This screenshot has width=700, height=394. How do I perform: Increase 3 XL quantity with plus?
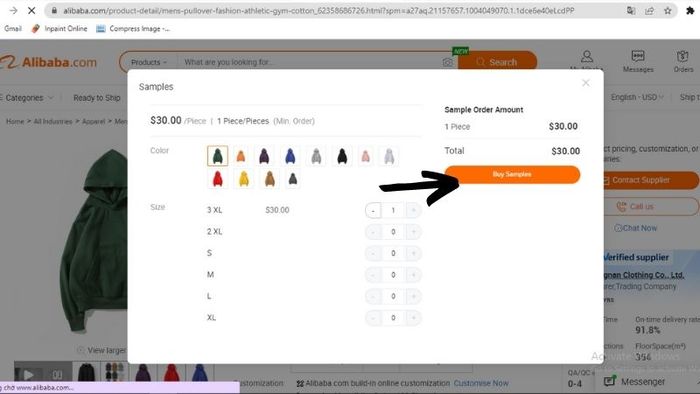pos(413,210)
